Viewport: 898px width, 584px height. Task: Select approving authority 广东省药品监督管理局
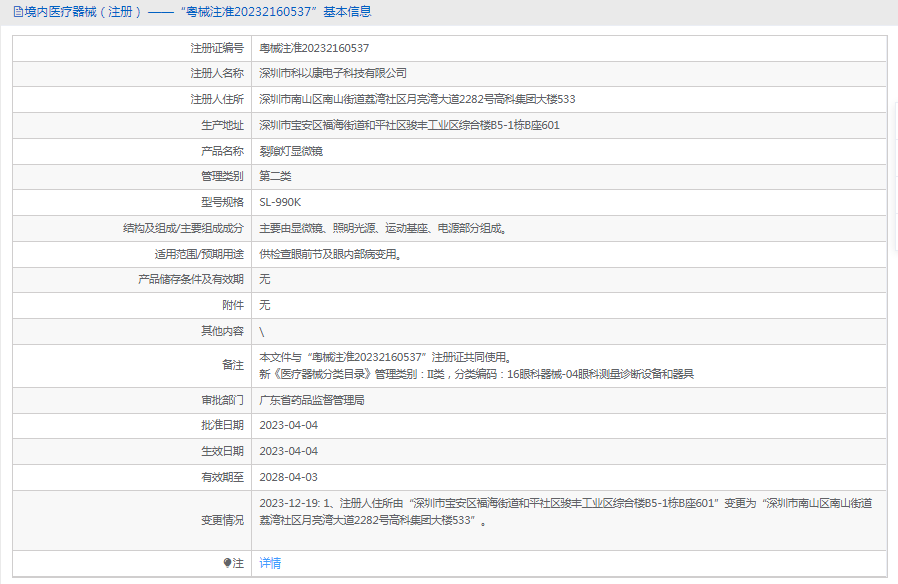pyautogui.click(x=312, y=400)
